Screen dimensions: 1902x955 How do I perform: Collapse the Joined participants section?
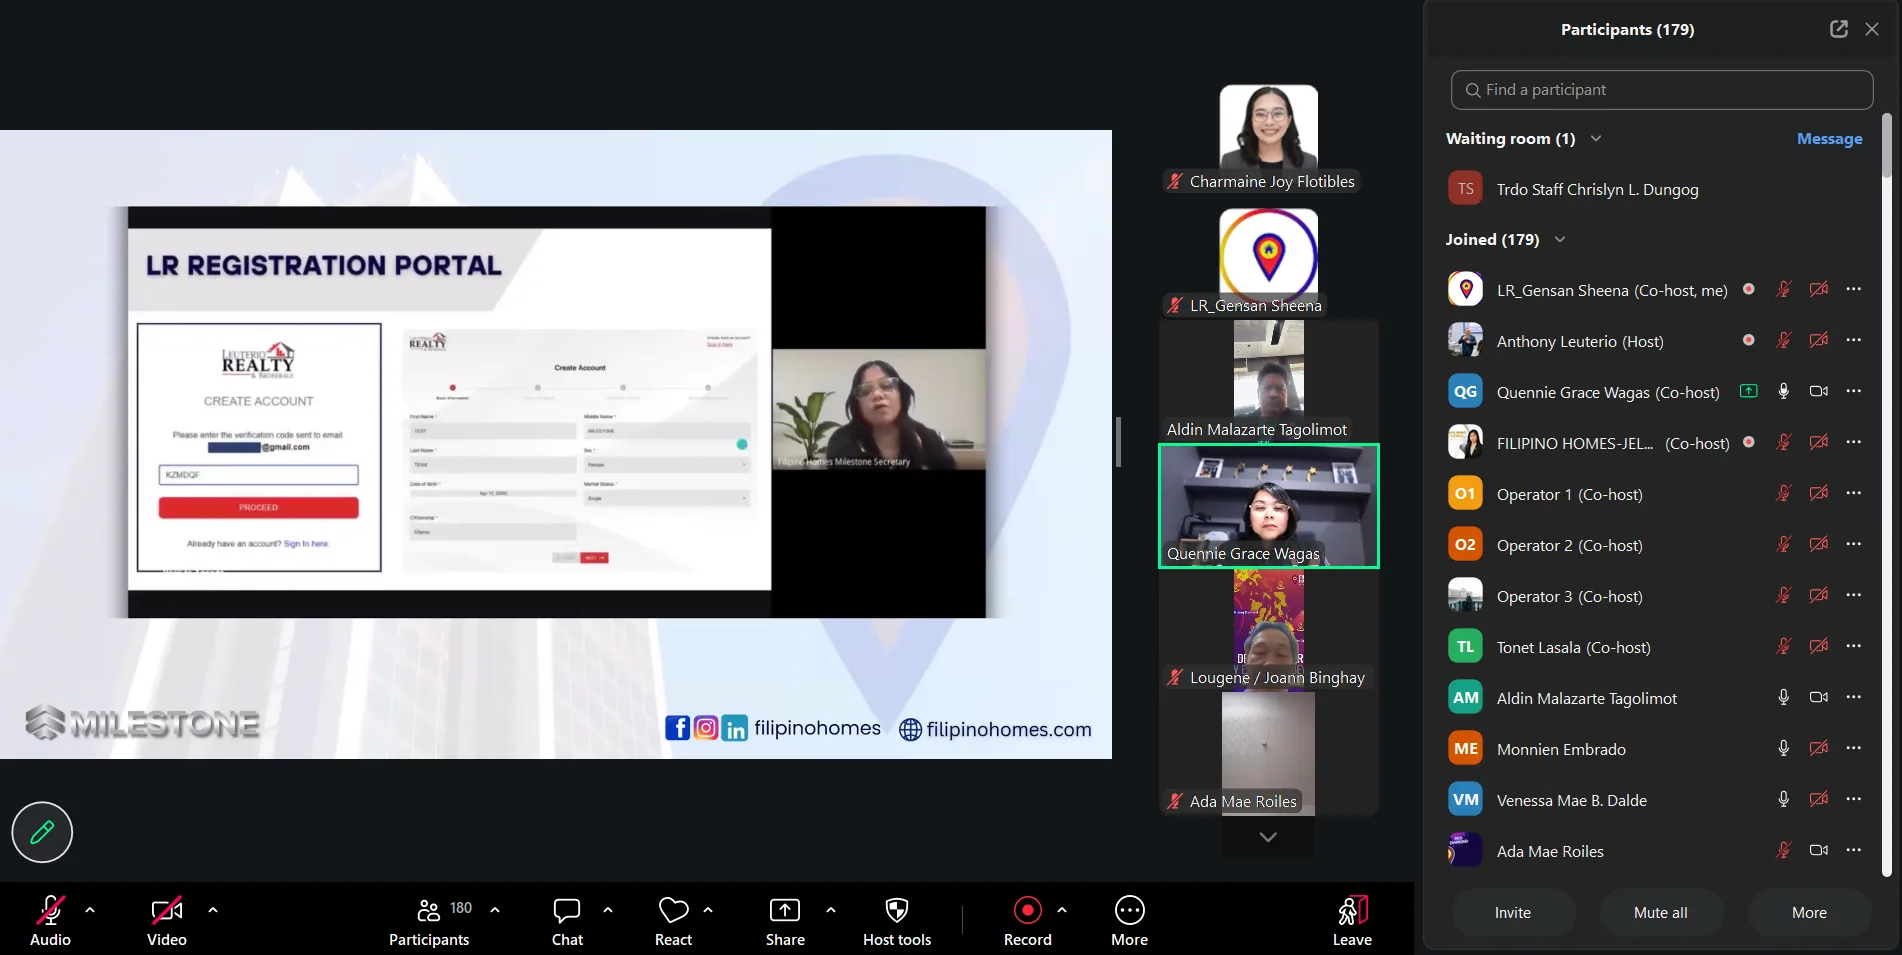(1560, 239)
